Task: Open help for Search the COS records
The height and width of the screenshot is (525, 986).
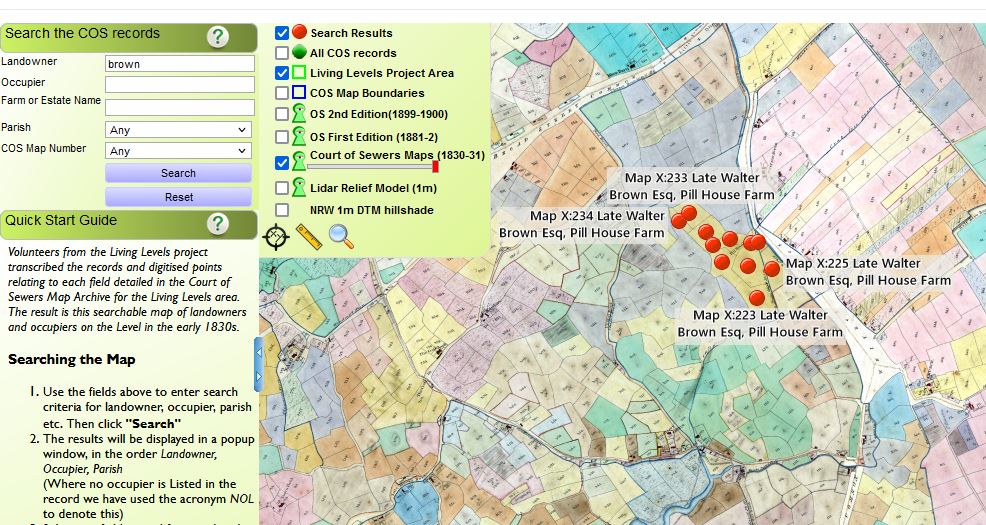Action: point(217,37)
